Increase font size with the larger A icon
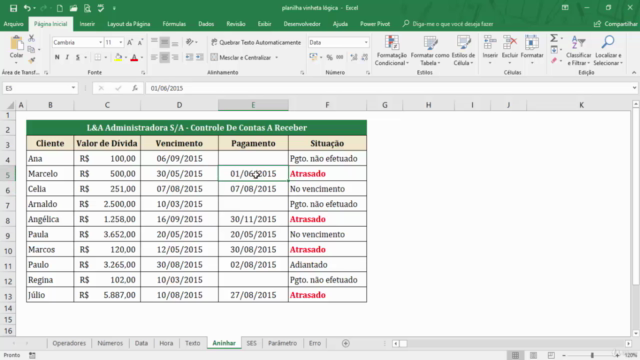The height and width of the screenshot is (360, 640). click(x=130, y=42)
